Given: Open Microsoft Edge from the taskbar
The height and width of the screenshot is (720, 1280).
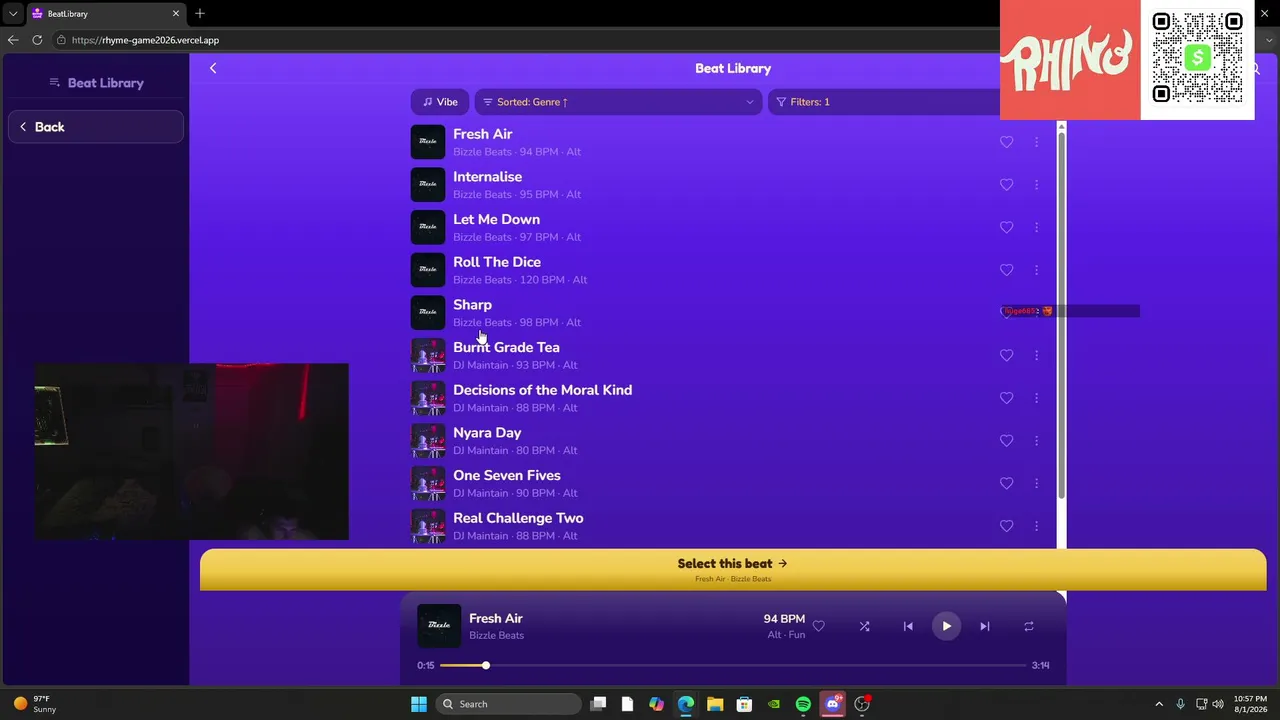Looking at the screenshot, I should tap(686, 704).
